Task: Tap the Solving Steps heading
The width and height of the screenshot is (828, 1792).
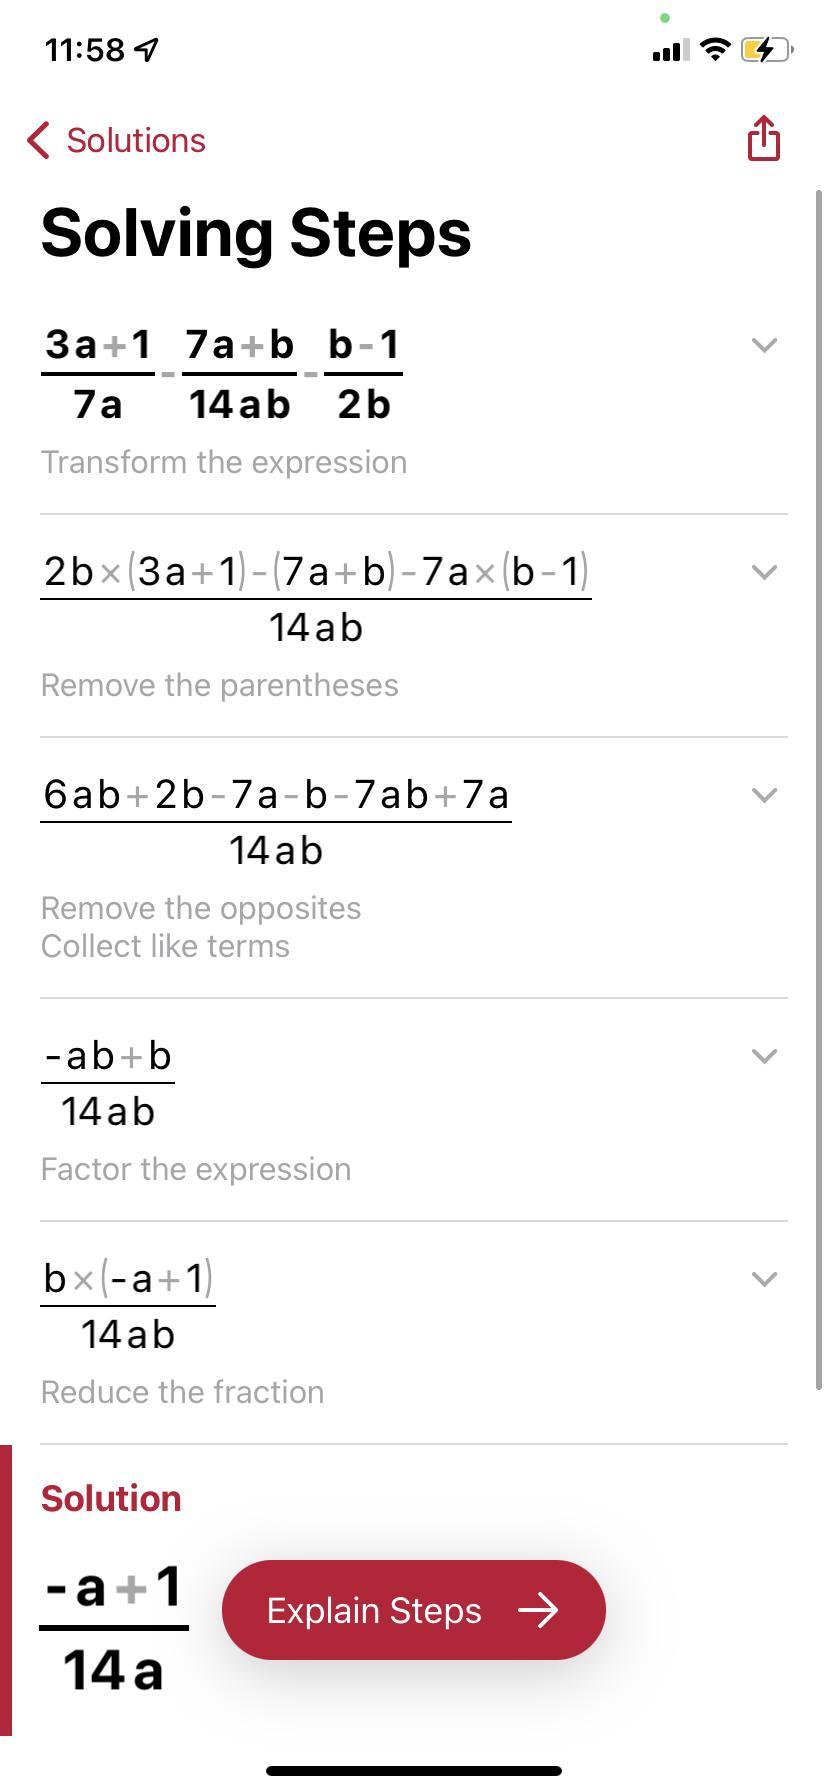Action: pos(256,233)
